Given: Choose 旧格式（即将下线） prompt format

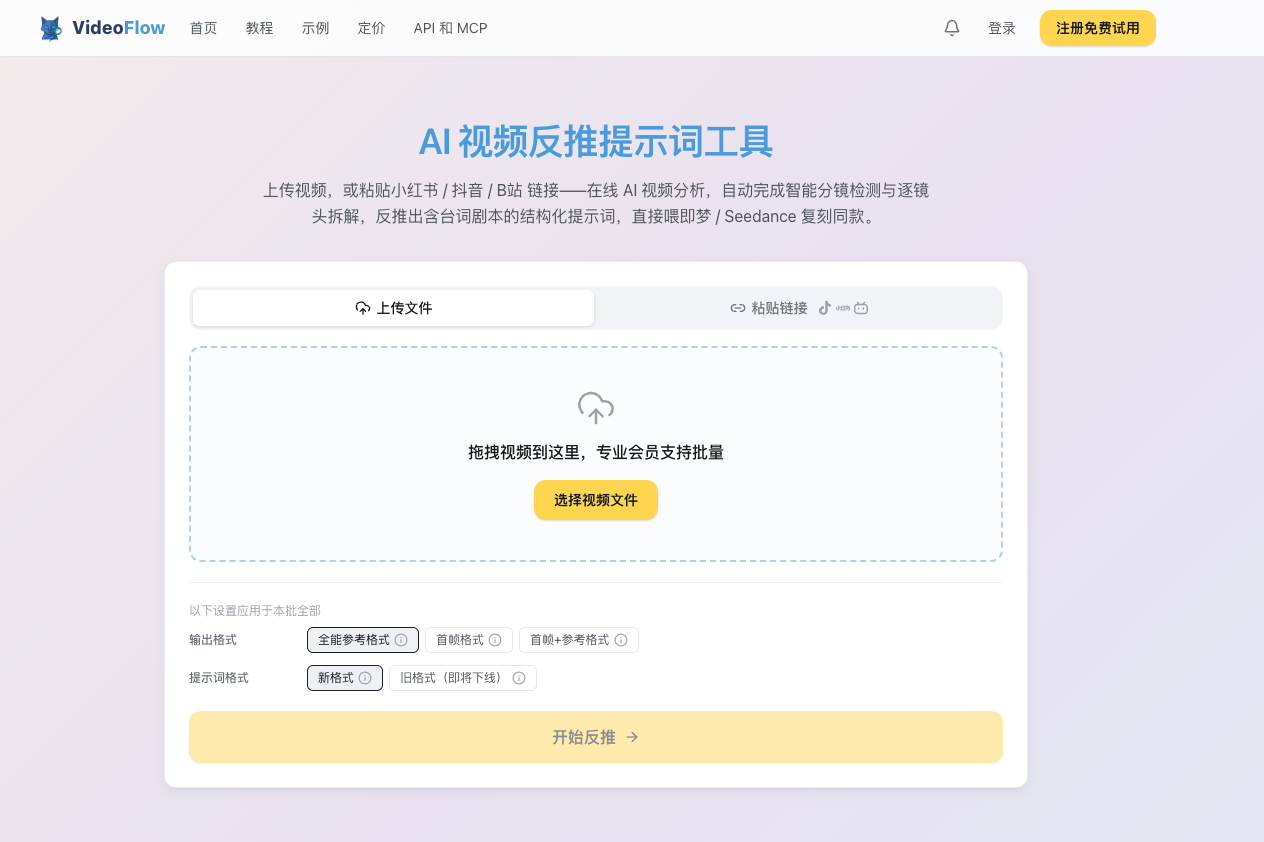Looking at the screenshot, I should (463, 678).
